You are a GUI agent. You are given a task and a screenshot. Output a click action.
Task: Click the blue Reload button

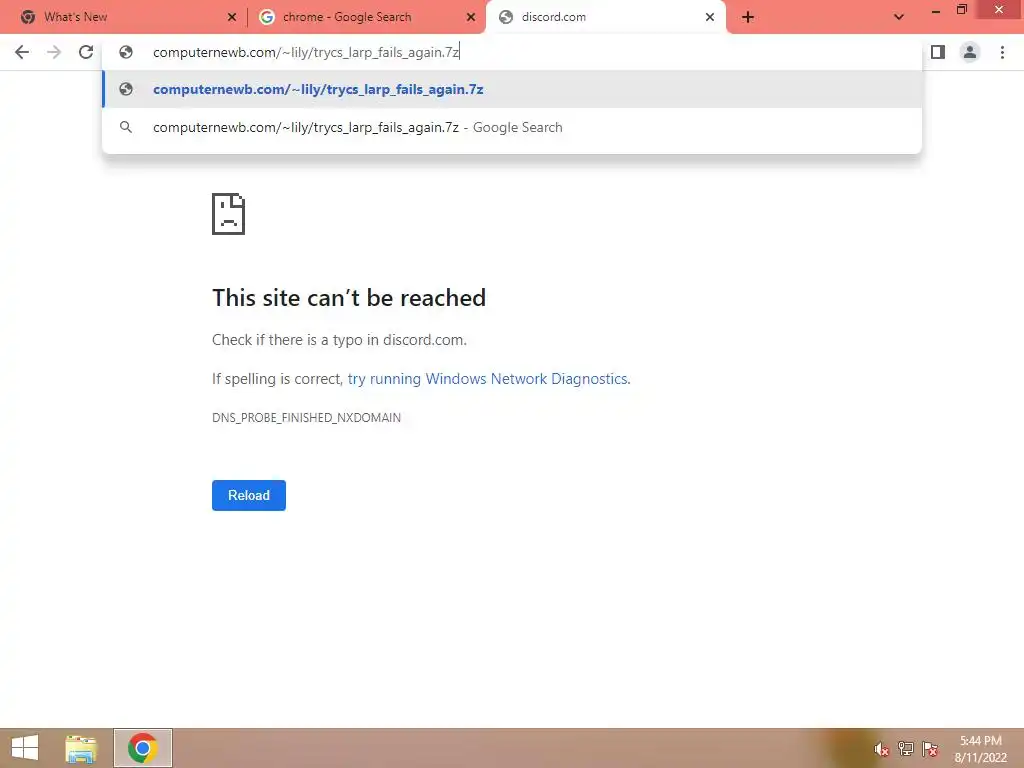point(249,496)
